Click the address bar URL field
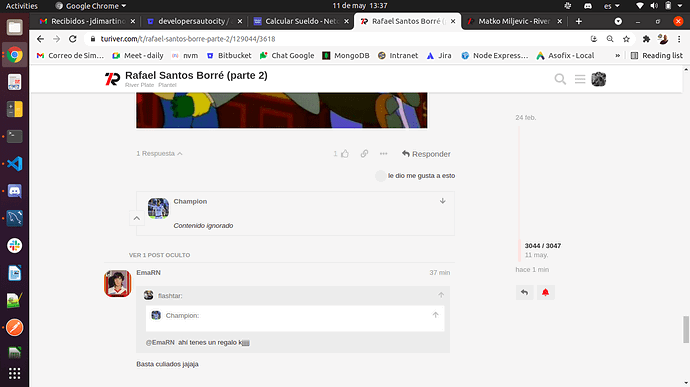690x387 pixels. 339,39
